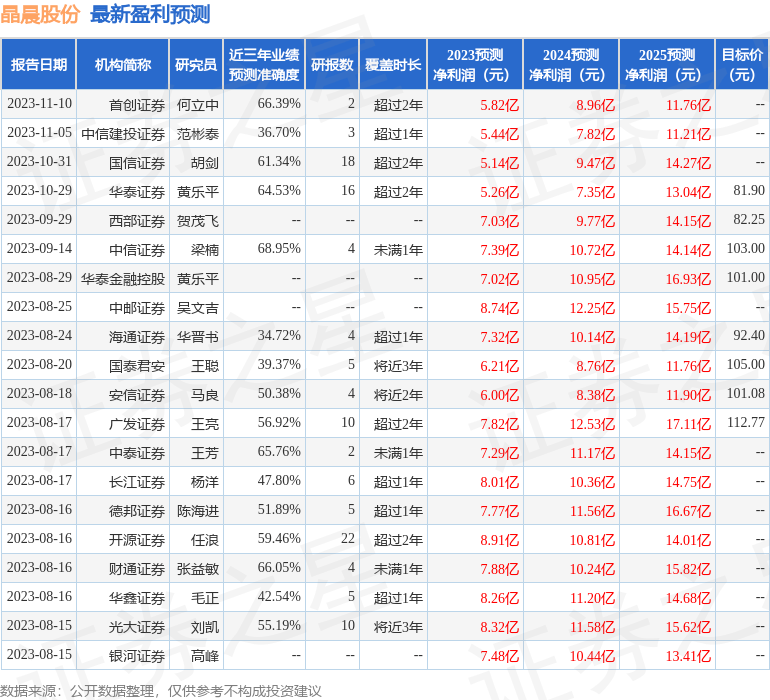
Task: Select the 机构简称 column header
Action: click(123, 64)
